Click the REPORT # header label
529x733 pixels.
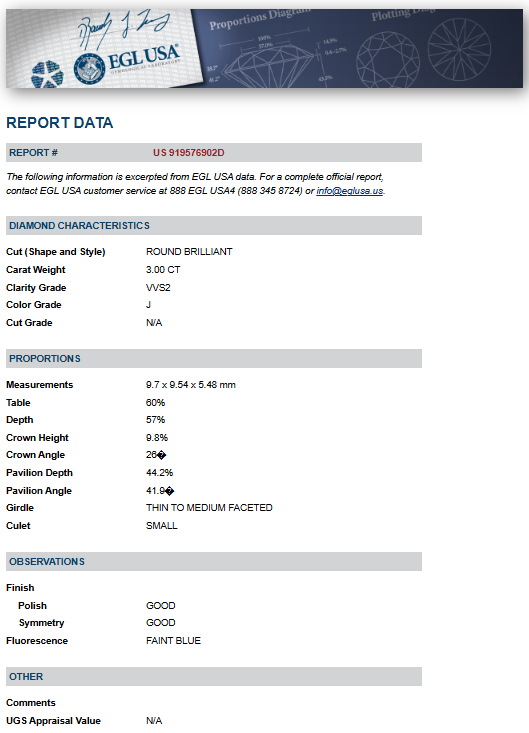click(x=34, y=153)
